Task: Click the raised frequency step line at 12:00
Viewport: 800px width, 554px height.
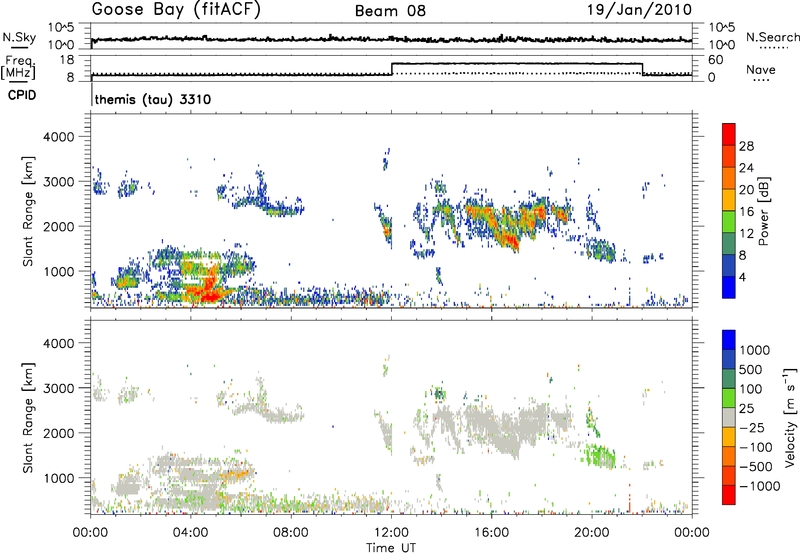Action: [517, 63]
